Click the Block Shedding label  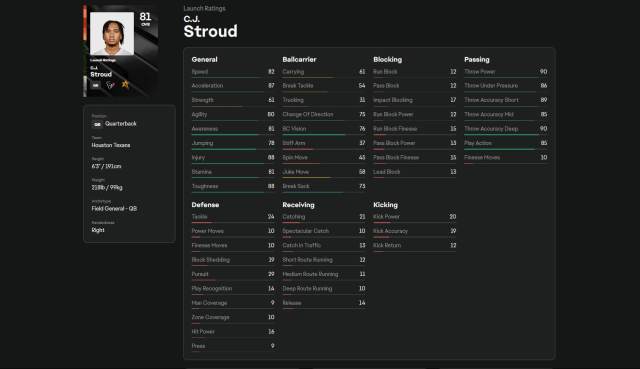pyautogui.click(x=211, y=260)
